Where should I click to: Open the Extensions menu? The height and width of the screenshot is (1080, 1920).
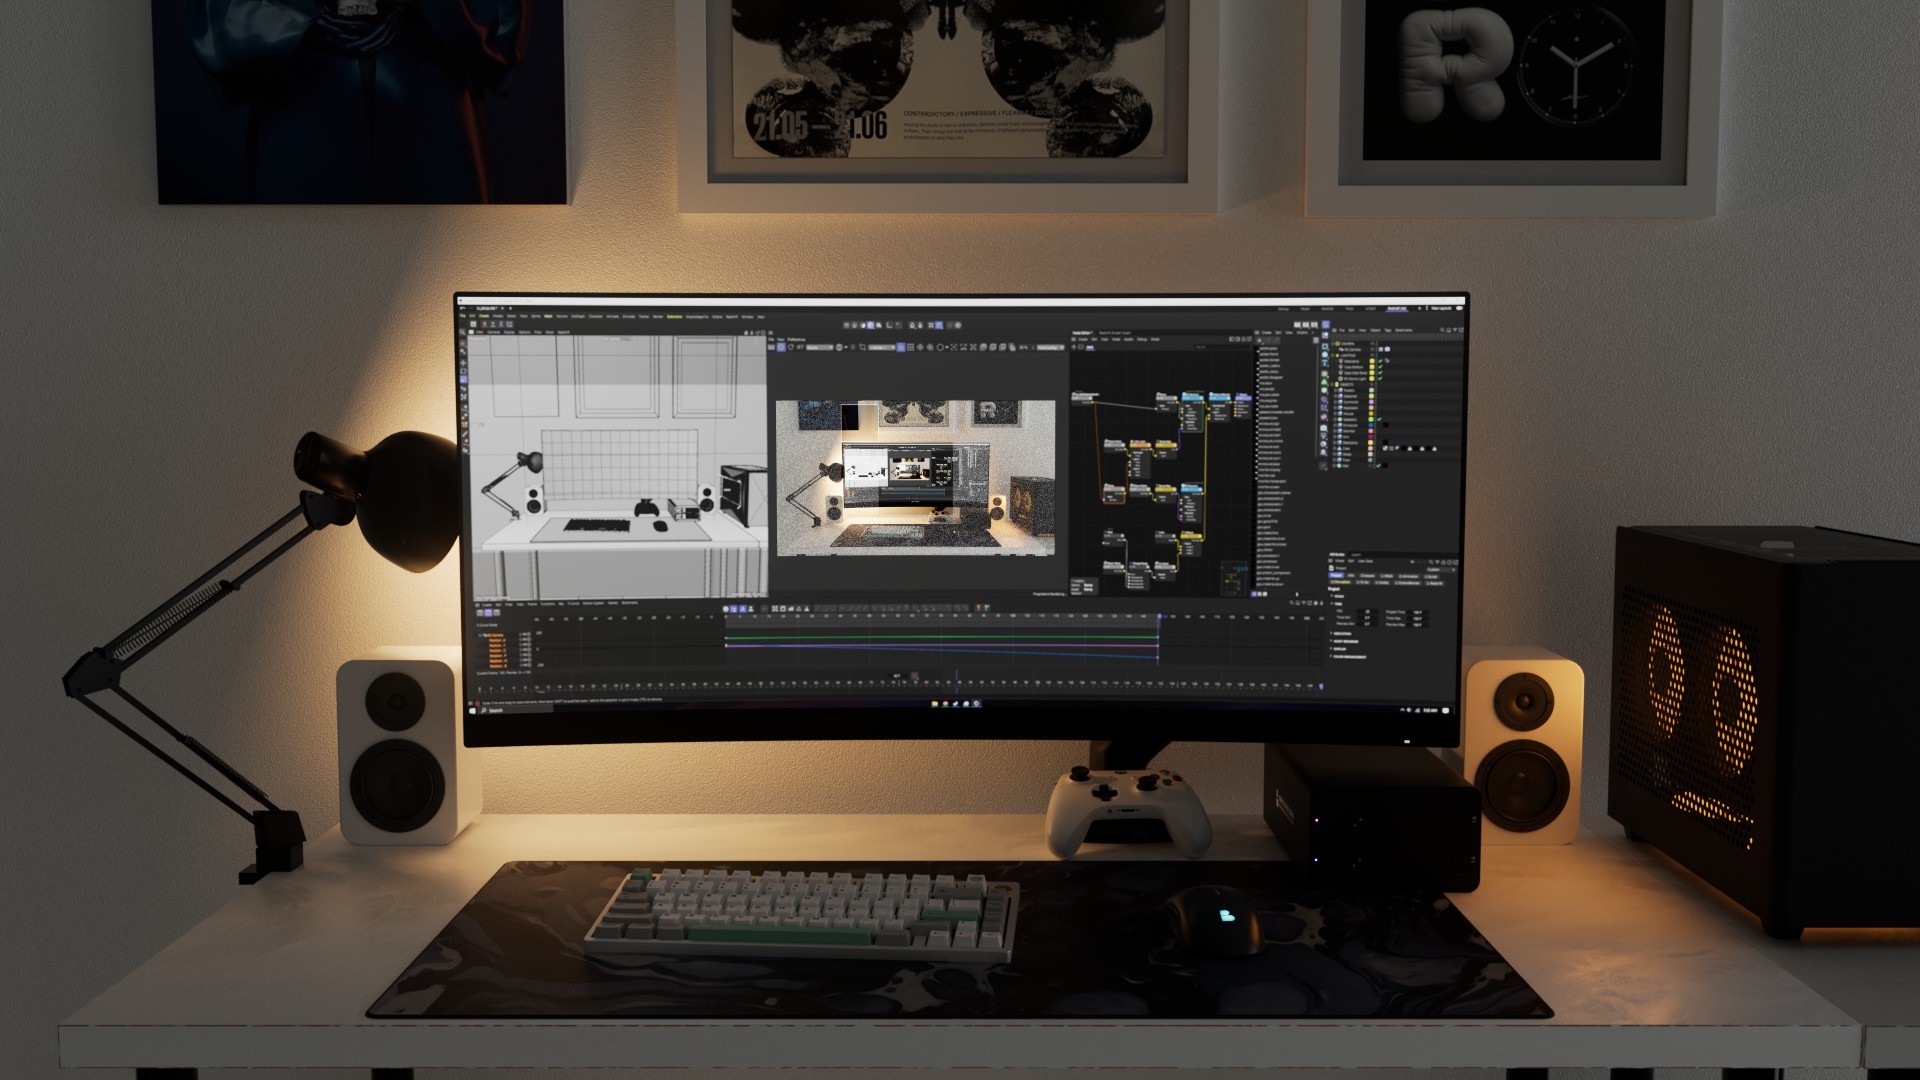[x=674, y=317]
